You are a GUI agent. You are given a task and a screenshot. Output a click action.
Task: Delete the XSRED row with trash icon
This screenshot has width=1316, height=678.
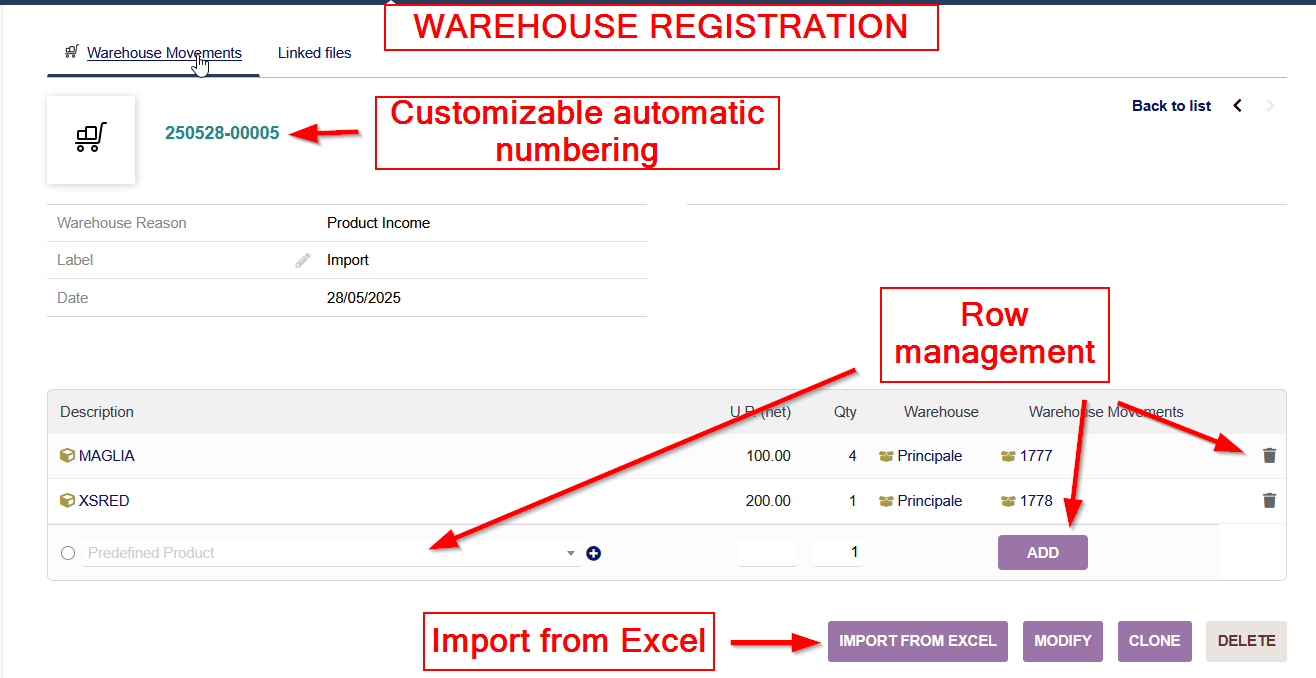(x=1270, y=501)
